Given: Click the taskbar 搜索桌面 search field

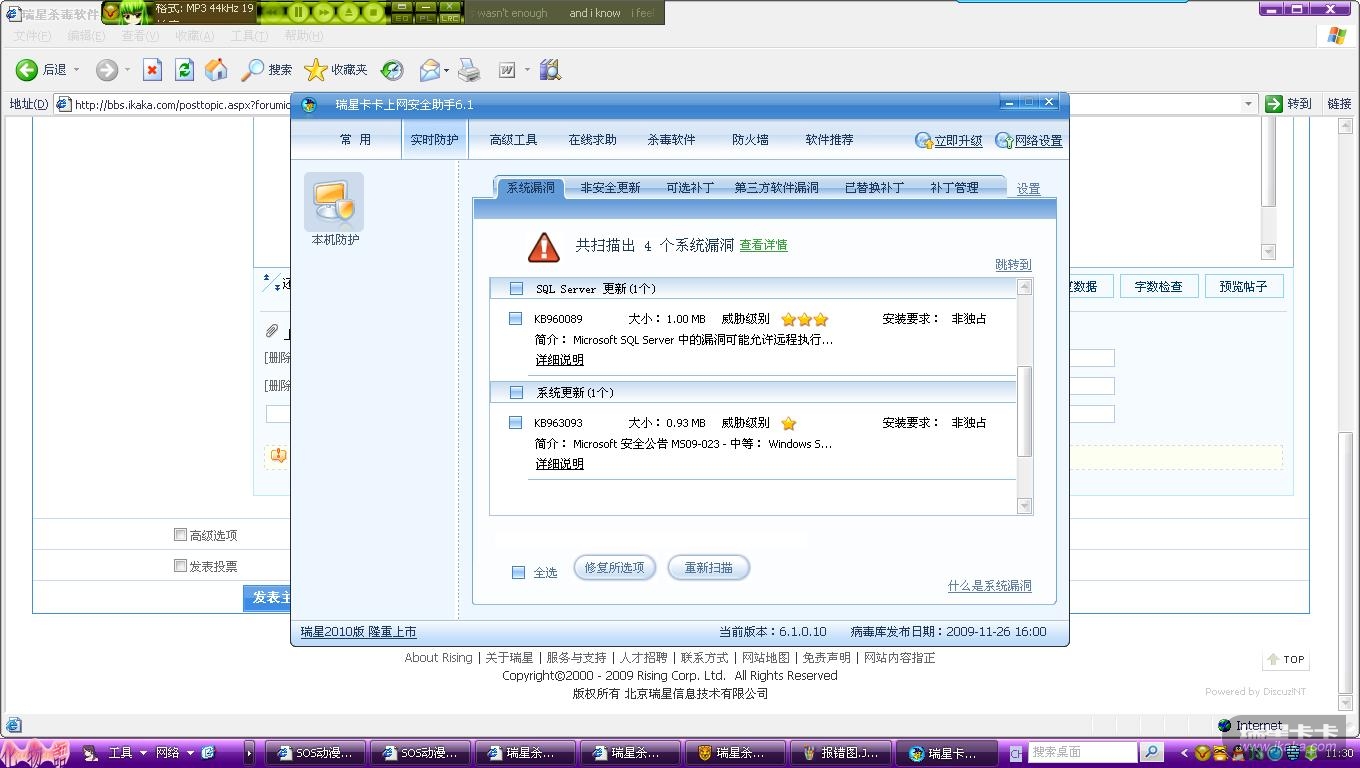Looking at the screenshot, I should point(1083,752).
